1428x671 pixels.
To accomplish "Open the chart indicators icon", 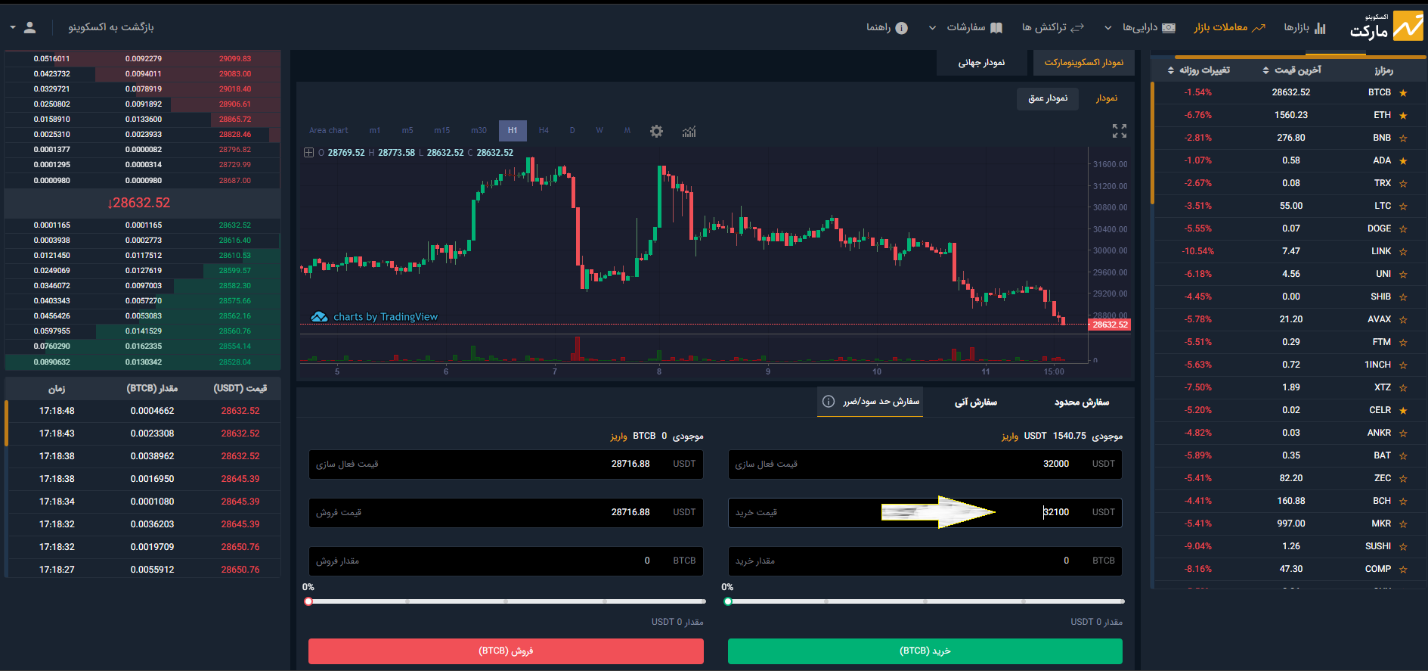I will [689, 131].
